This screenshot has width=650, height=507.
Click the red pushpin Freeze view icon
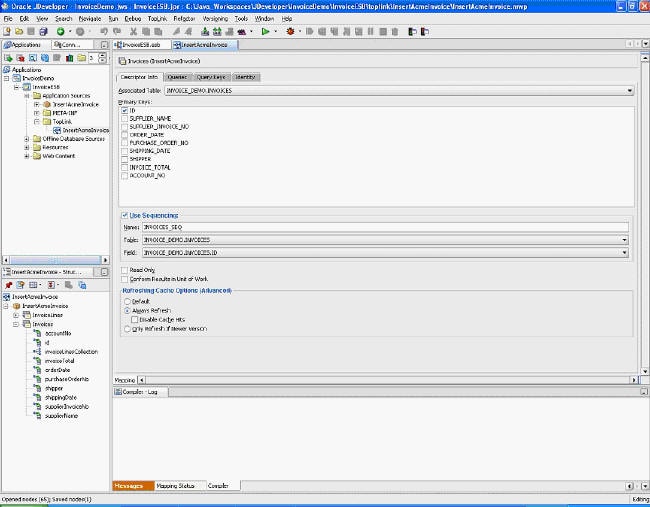8,285
